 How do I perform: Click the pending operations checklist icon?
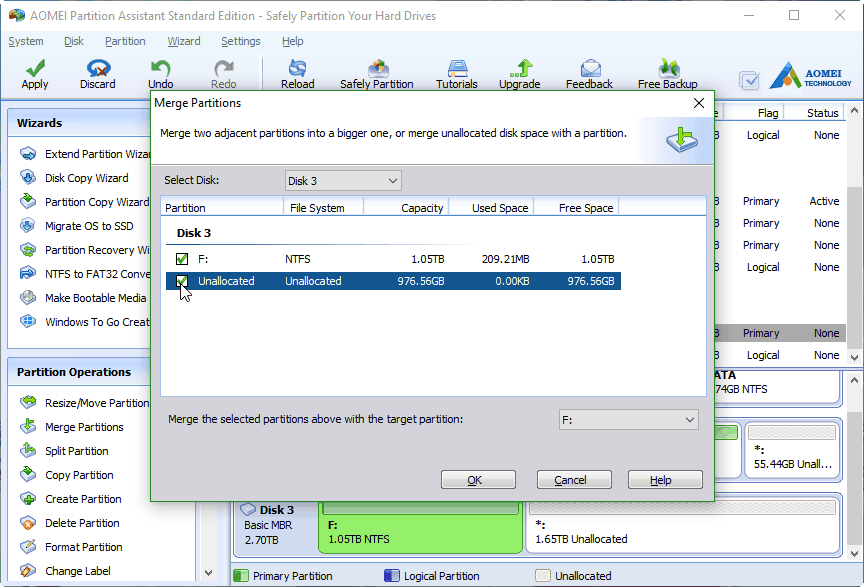[749, 80]
